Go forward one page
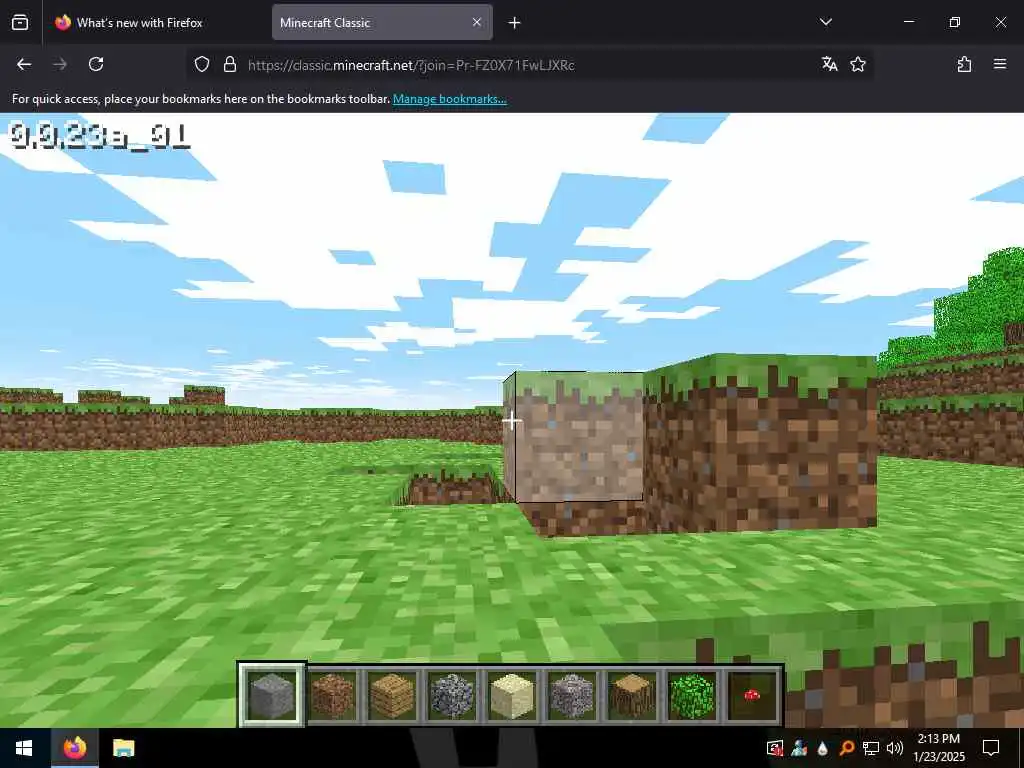Image resolution: width=1024 pixels, height=768 pixels. coord(60,64)
